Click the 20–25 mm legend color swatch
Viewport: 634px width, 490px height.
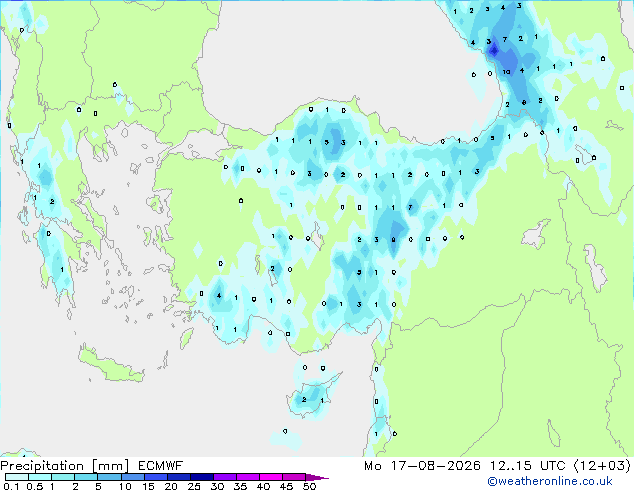tap(178, 477)
